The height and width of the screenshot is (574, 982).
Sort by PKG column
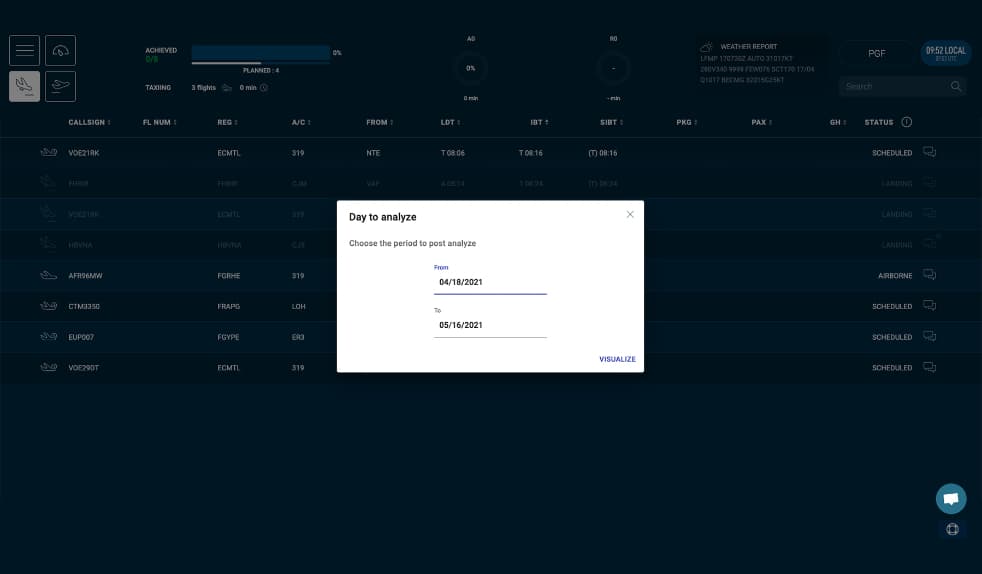click(x=686, y=123)
